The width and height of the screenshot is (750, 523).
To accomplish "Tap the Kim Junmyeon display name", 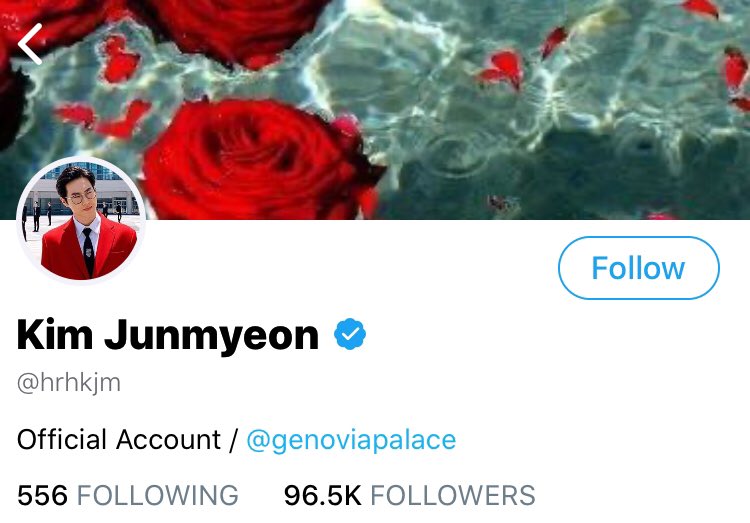I will click(x=168, y=335).
